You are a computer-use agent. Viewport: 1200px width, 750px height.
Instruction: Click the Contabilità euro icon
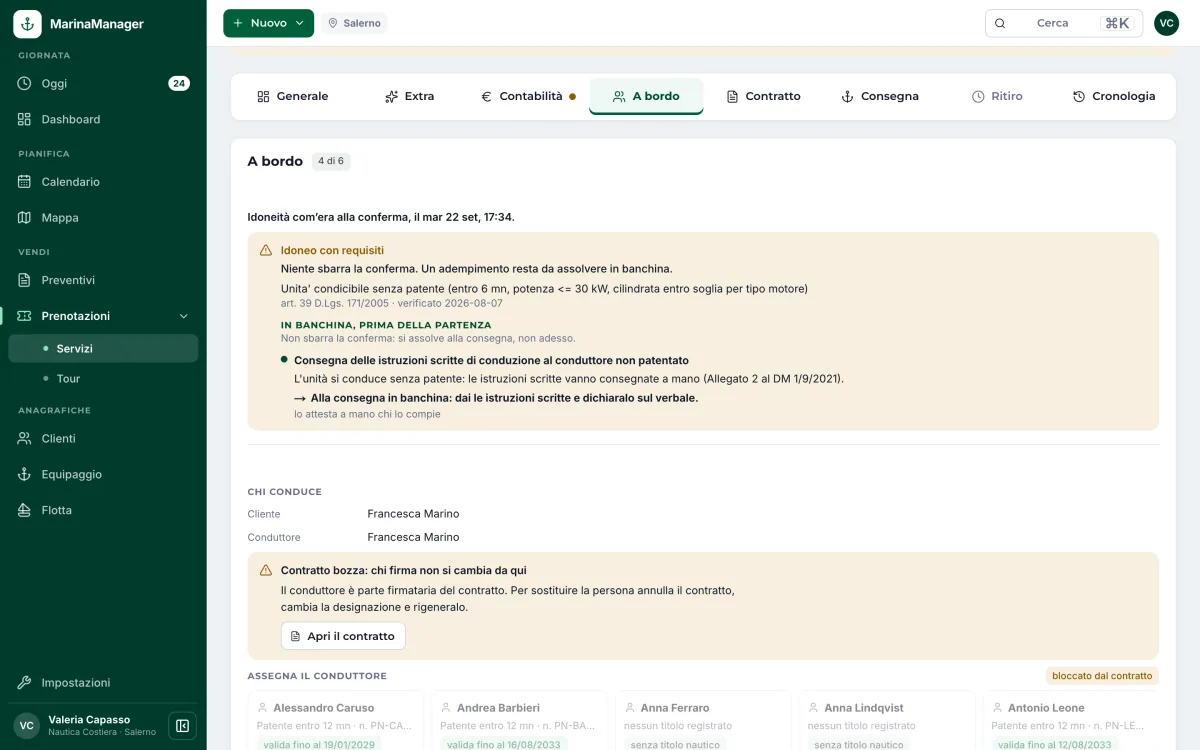point(486,96)
